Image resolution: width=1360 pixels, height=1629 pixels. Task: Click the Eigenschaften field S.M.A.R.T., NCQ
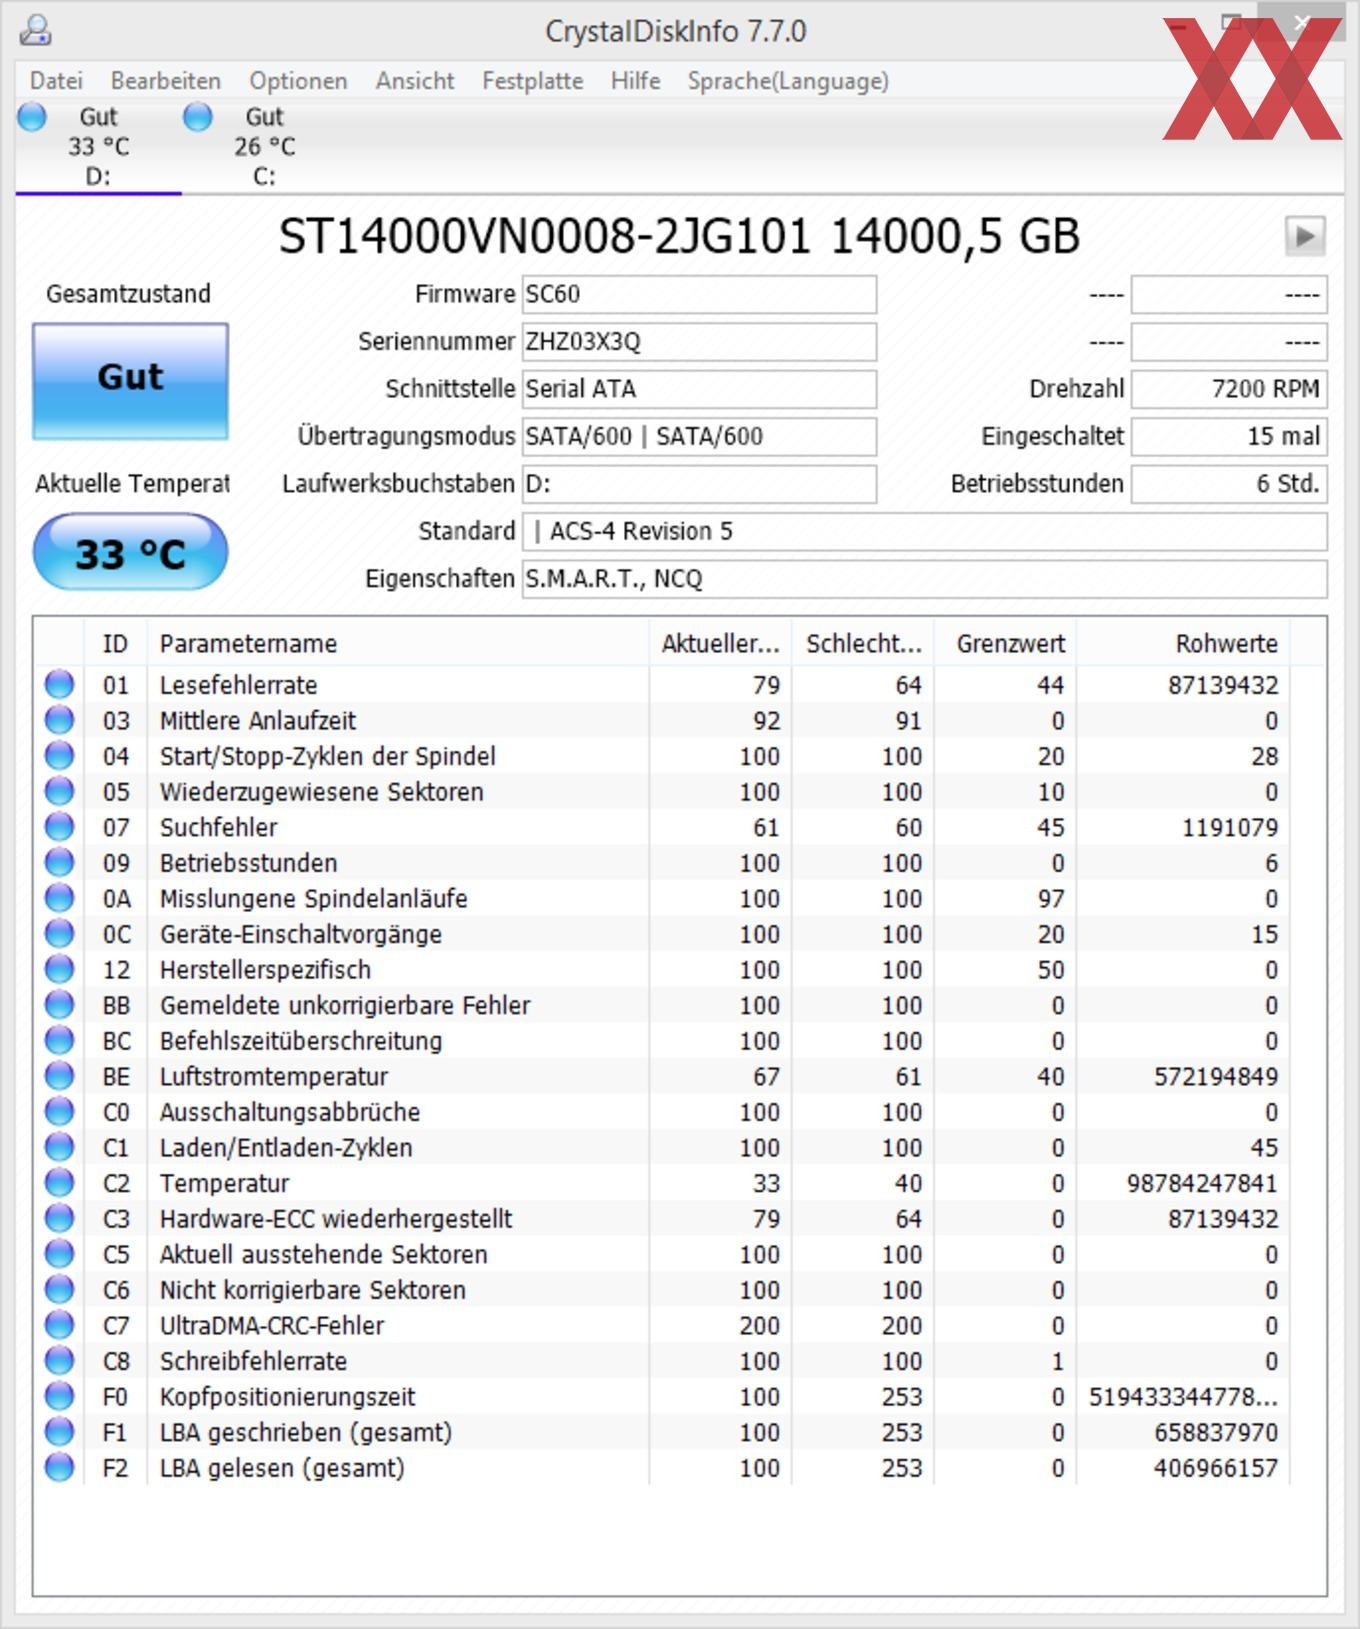(x=925, y=578)
